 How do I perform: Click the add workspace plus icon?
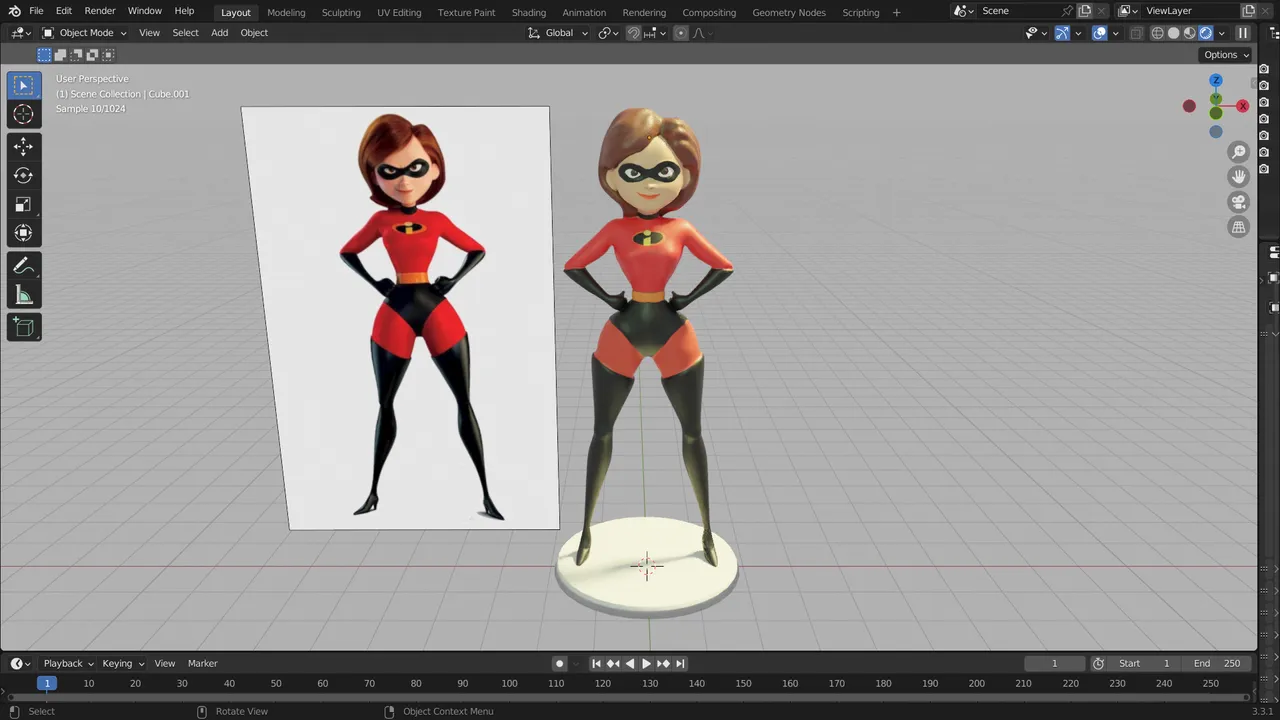896,12
